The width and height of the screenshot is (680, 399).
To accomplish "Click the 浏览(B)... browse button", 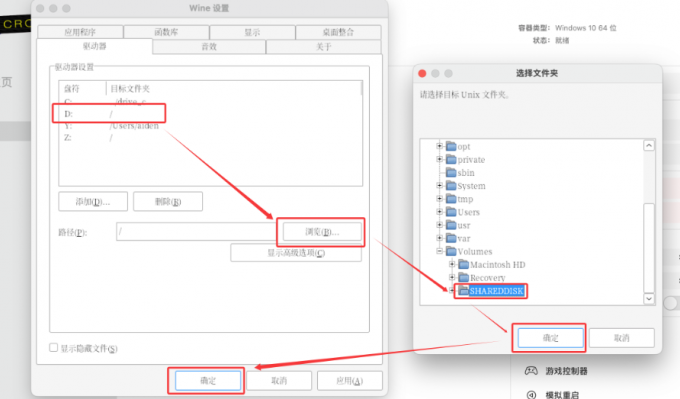I will 322,232.
